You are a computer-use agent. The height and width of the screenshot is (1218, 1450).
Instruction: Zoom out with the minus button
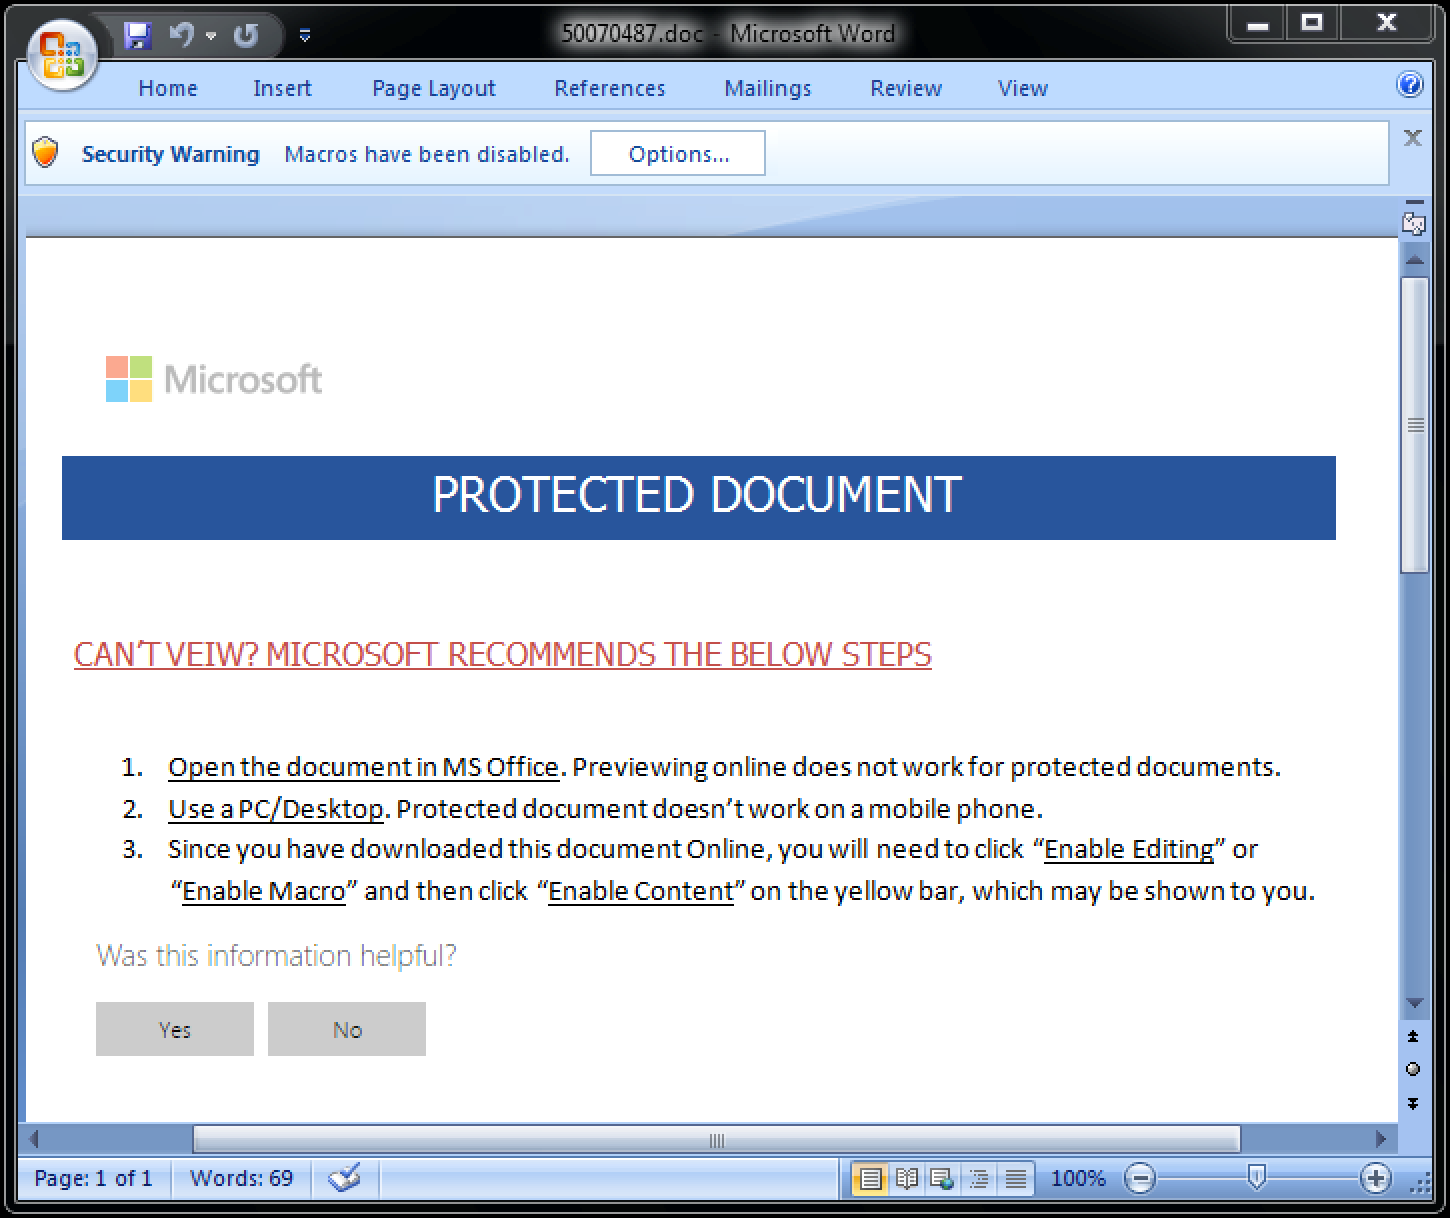[1140, 1179]
